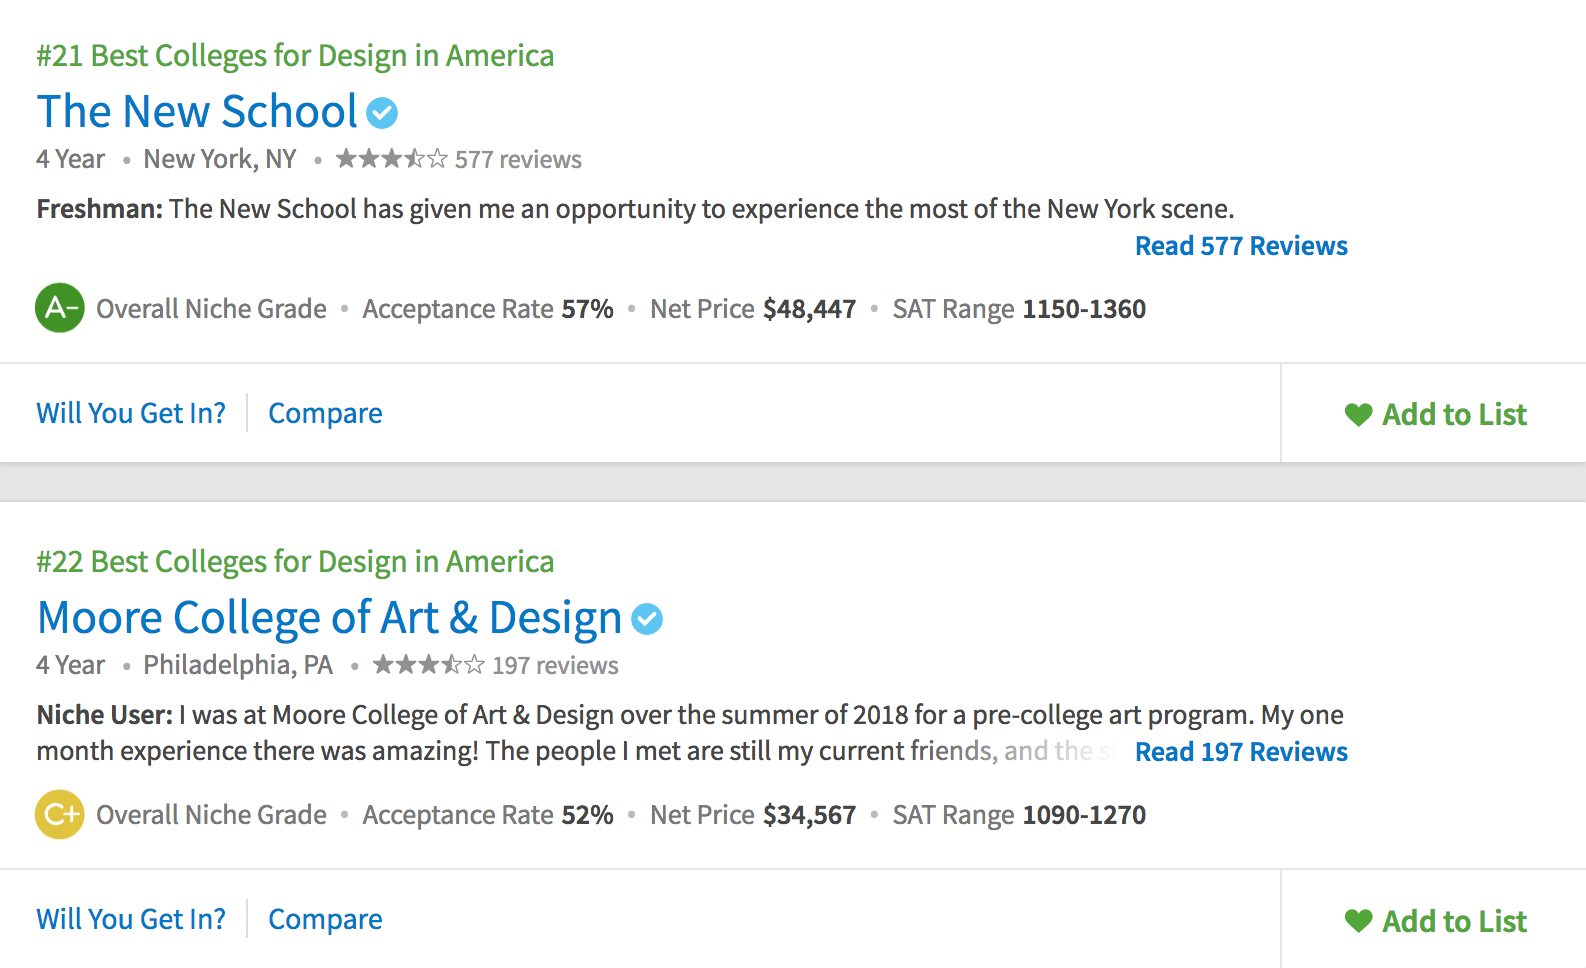This screenshot has height=968, width=1586.
Task: Click heart icon in Moore College card
Action: [x=1358, y=920]
